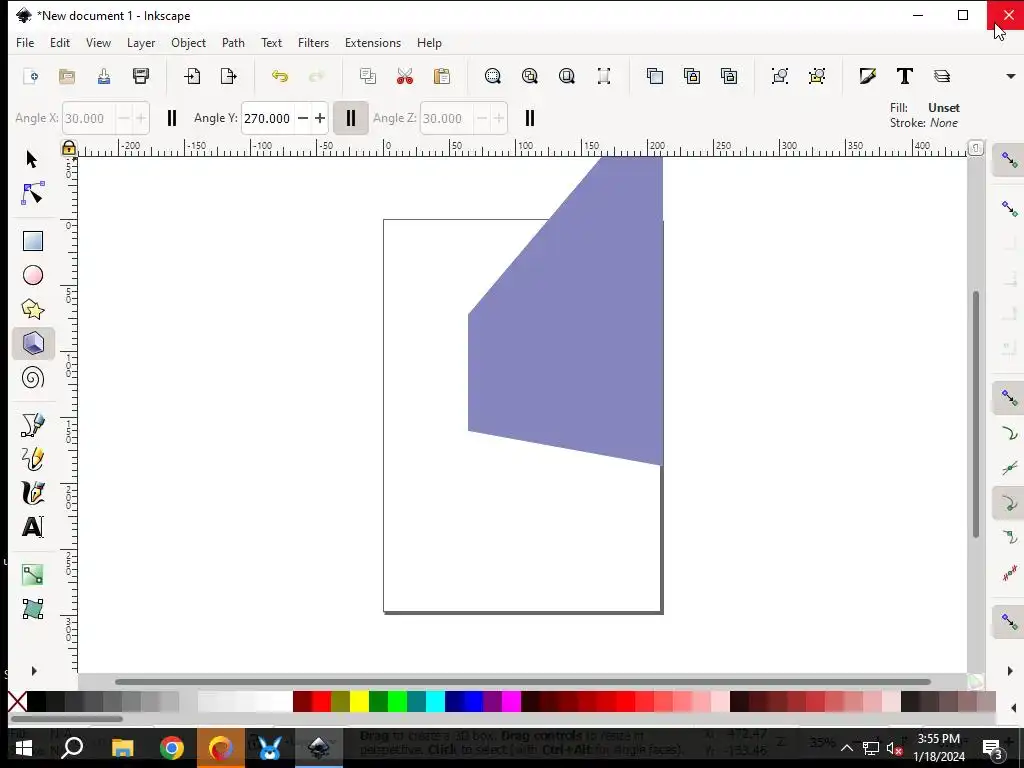This screenshot has width=1024, height=768.
Task: Expand the toolbox overflow arrow
Action: [34, 671]
